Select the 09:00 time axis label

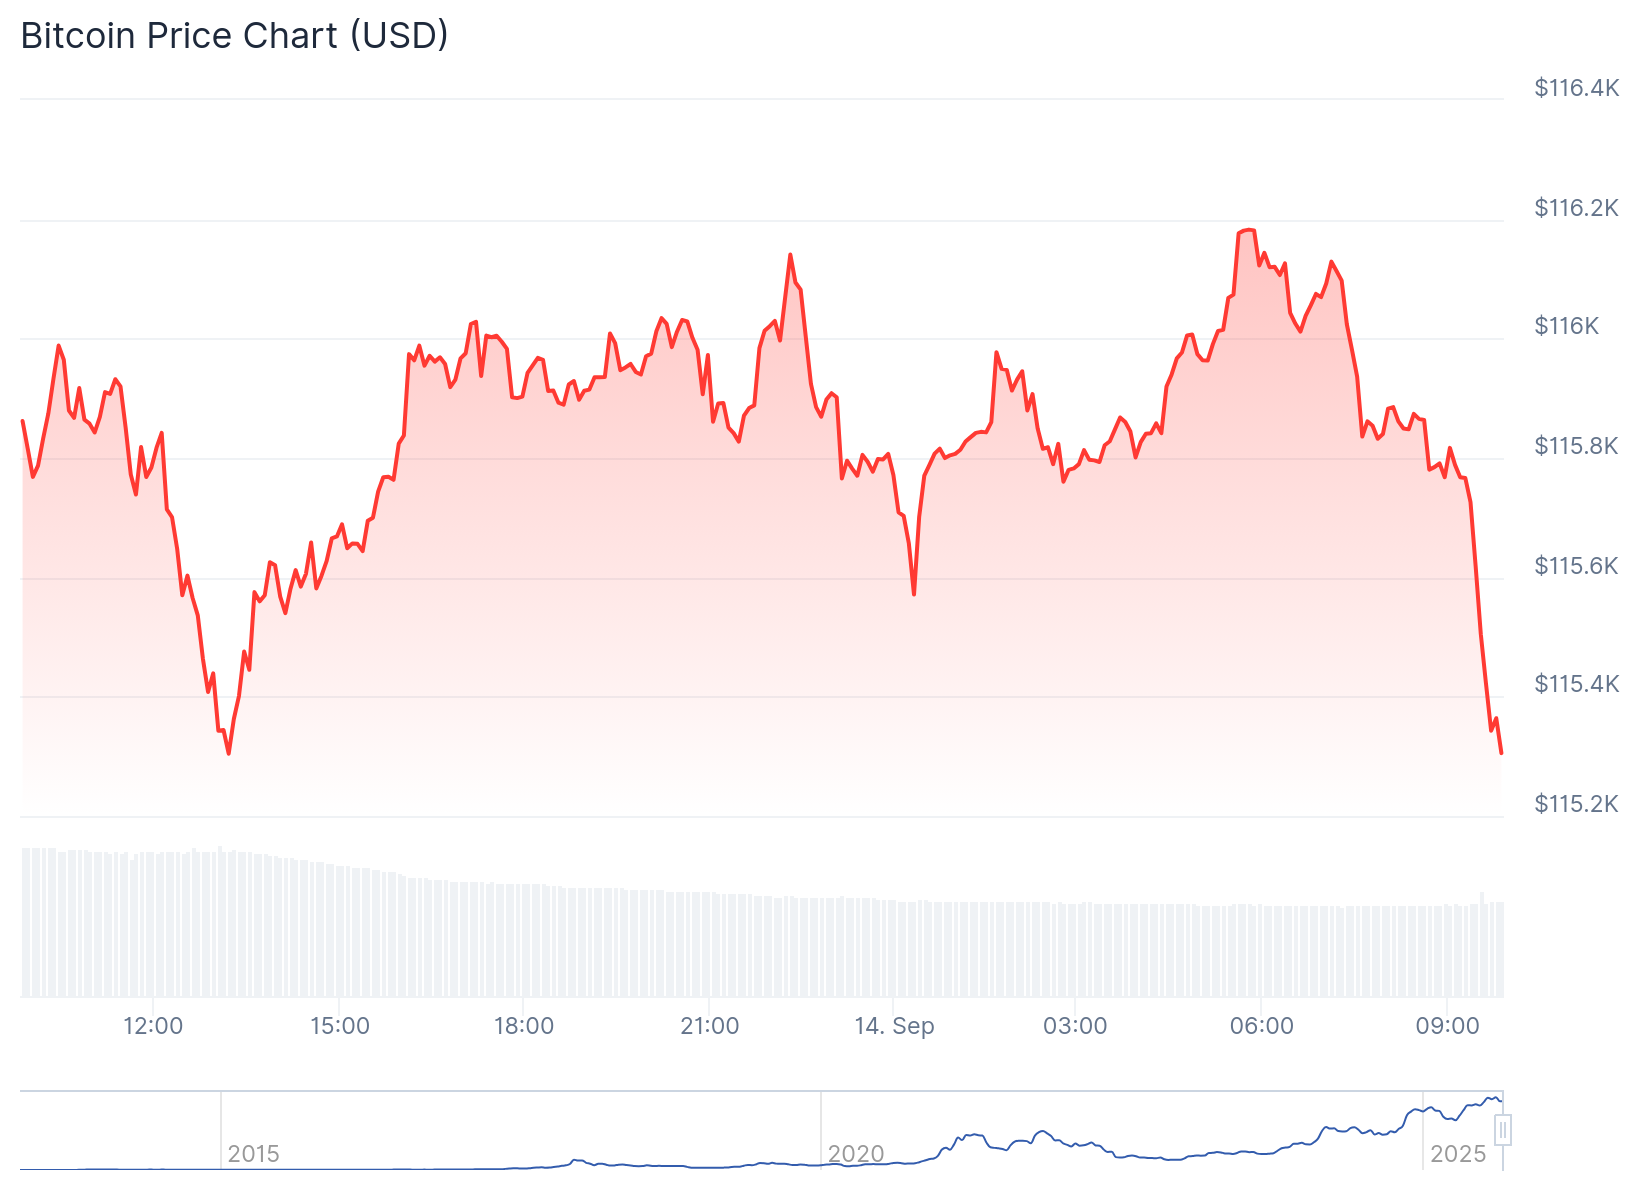tap(1448, 1026)
